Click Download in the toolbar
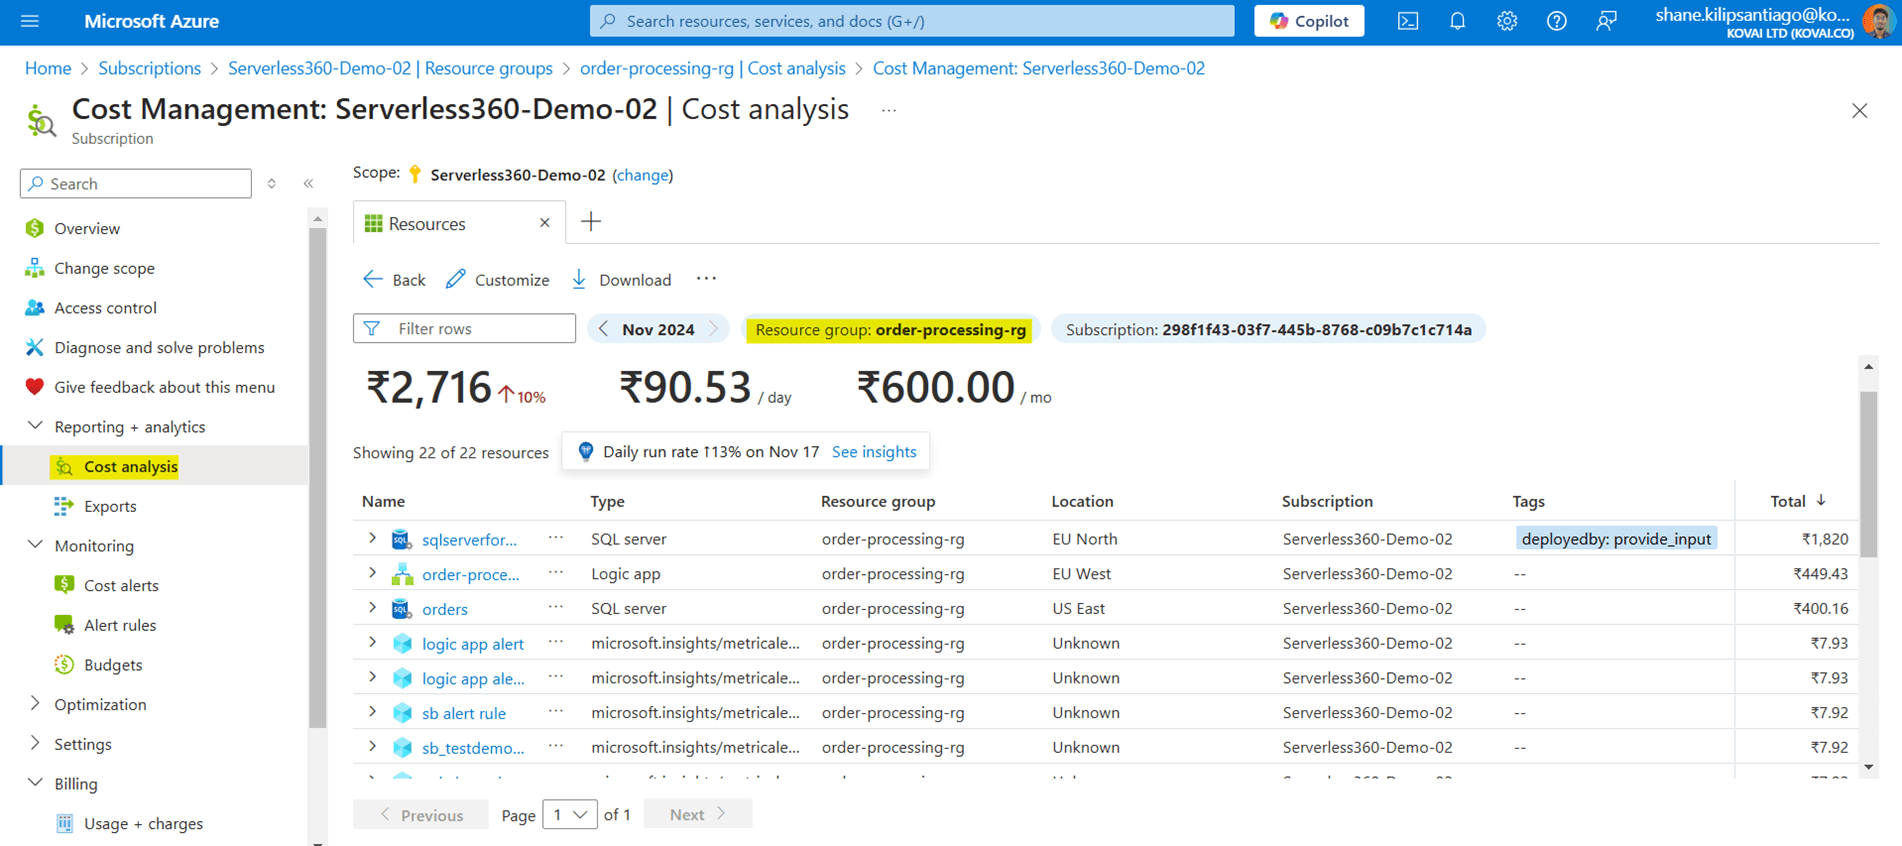The width and height of the screenshot is (1902, 846). pyautogui.click(x=621, y=280)
